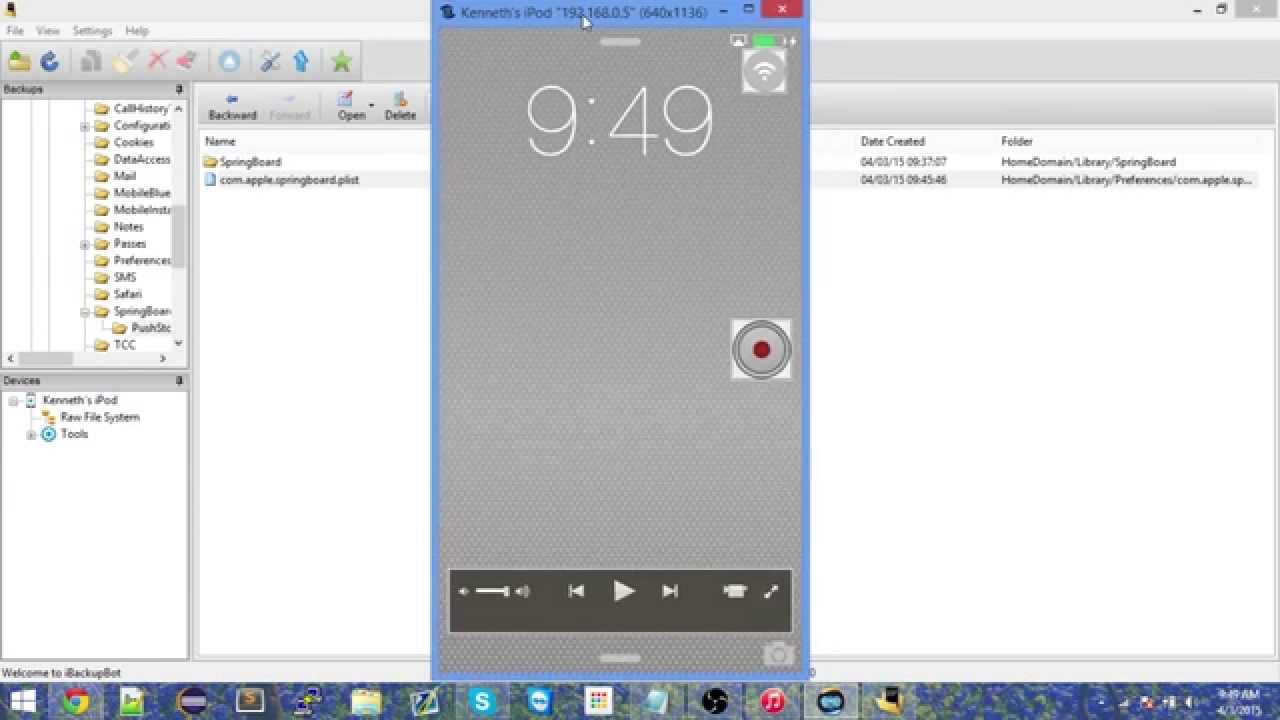
Task: Click the camera icon on lock screen
Action: [x=778, y=655]
